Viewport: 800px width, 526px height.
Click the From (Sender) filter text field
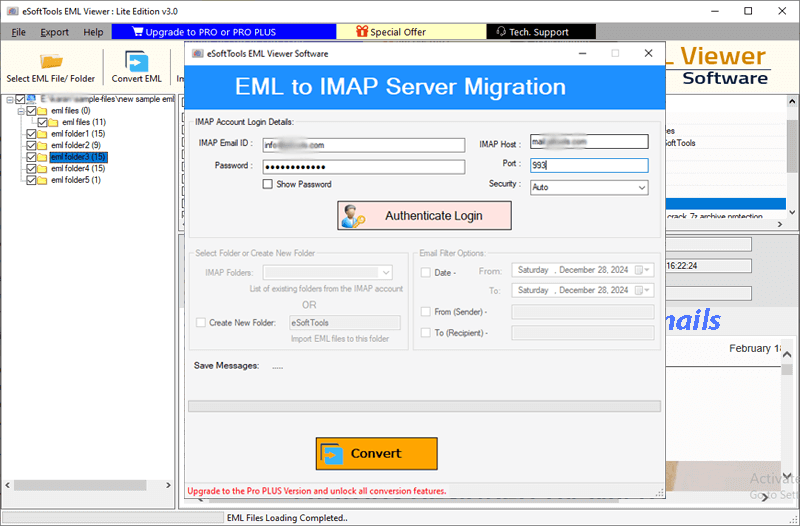[583, 312]
